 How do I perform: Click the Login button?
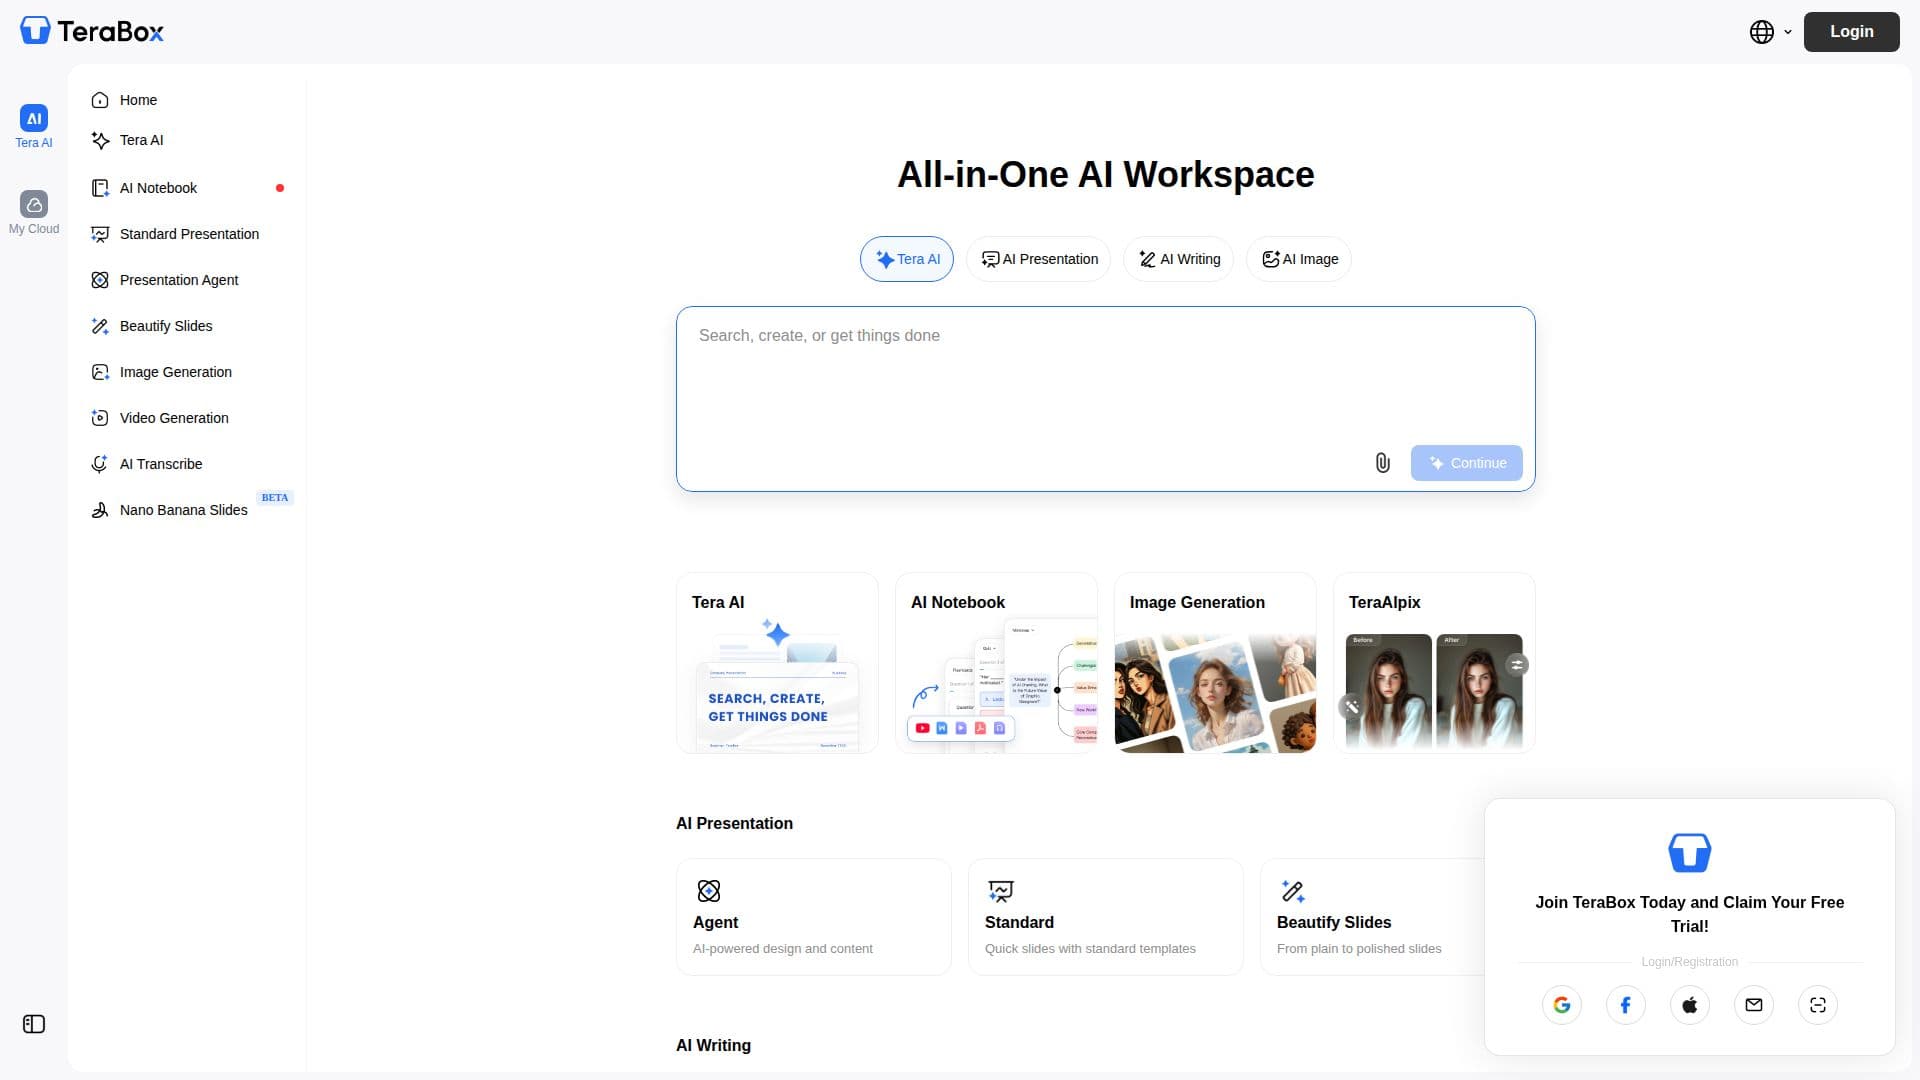1852,32
